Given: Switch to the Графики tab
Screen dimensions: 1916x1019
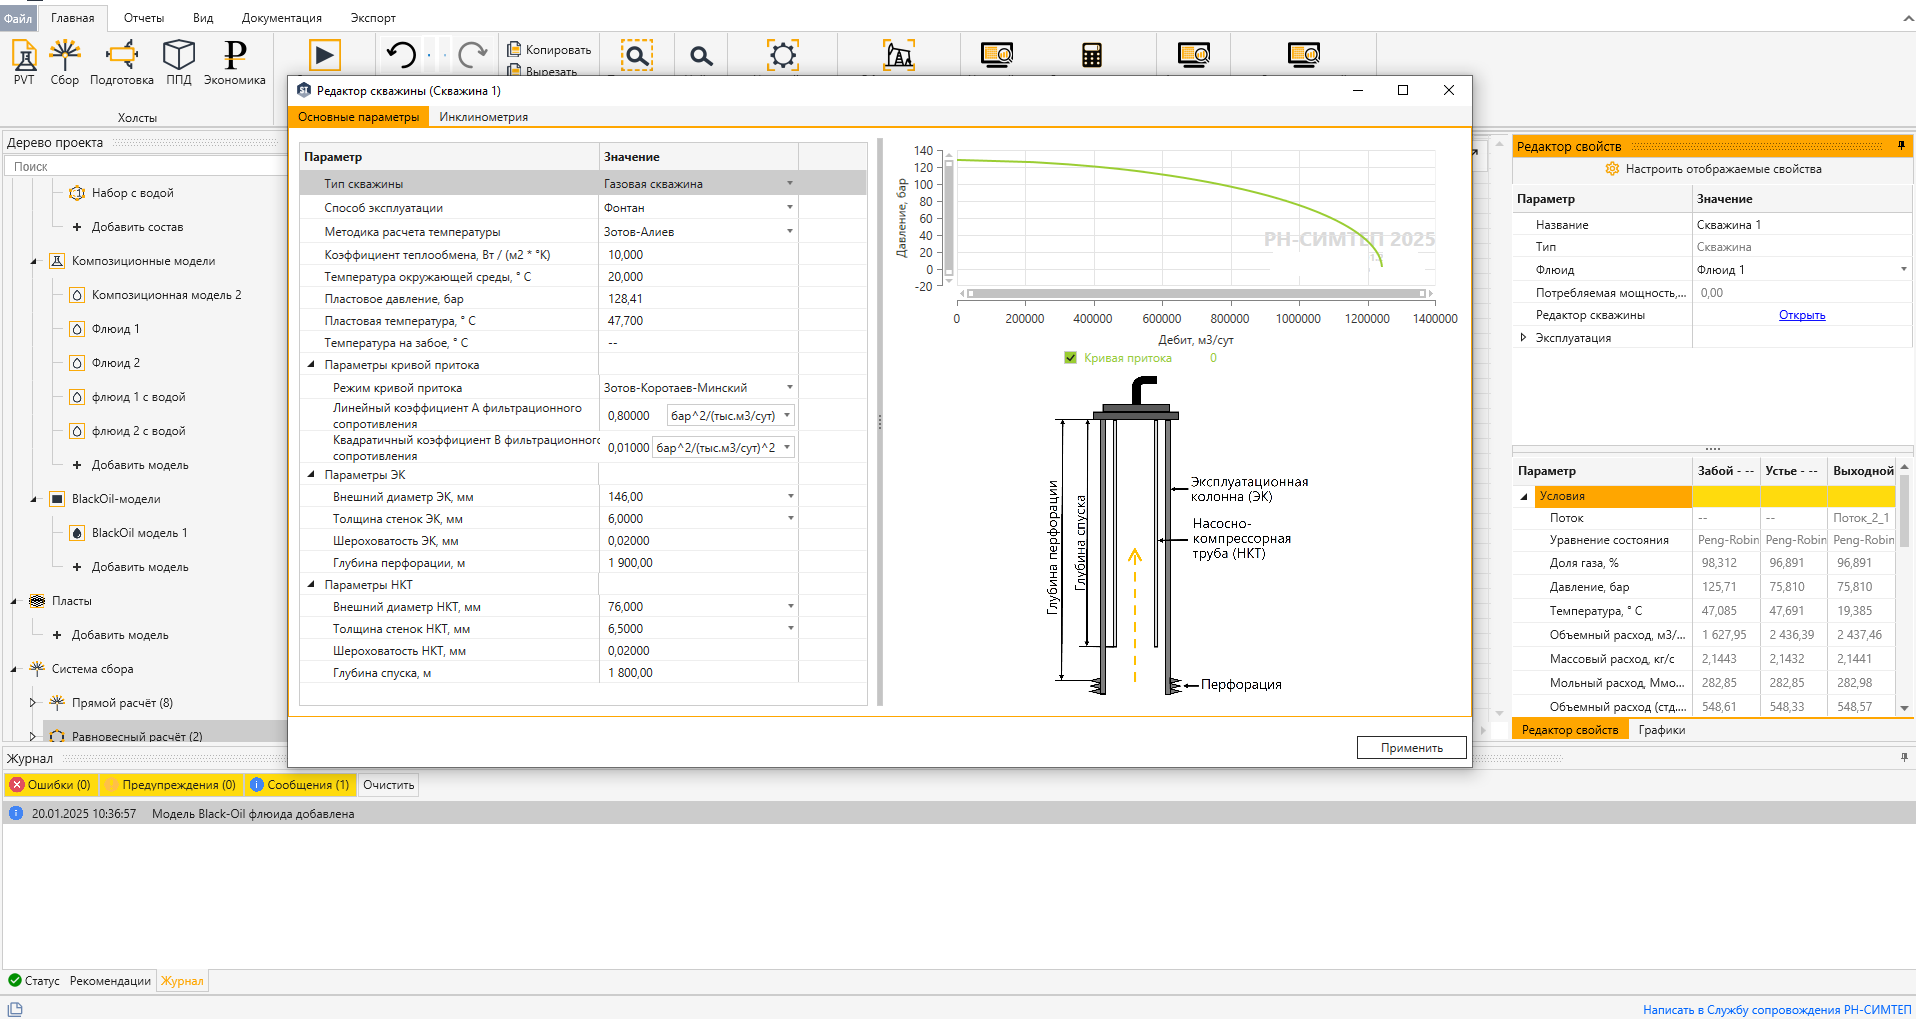Looking at the screenshot, I should [1662, 730].
